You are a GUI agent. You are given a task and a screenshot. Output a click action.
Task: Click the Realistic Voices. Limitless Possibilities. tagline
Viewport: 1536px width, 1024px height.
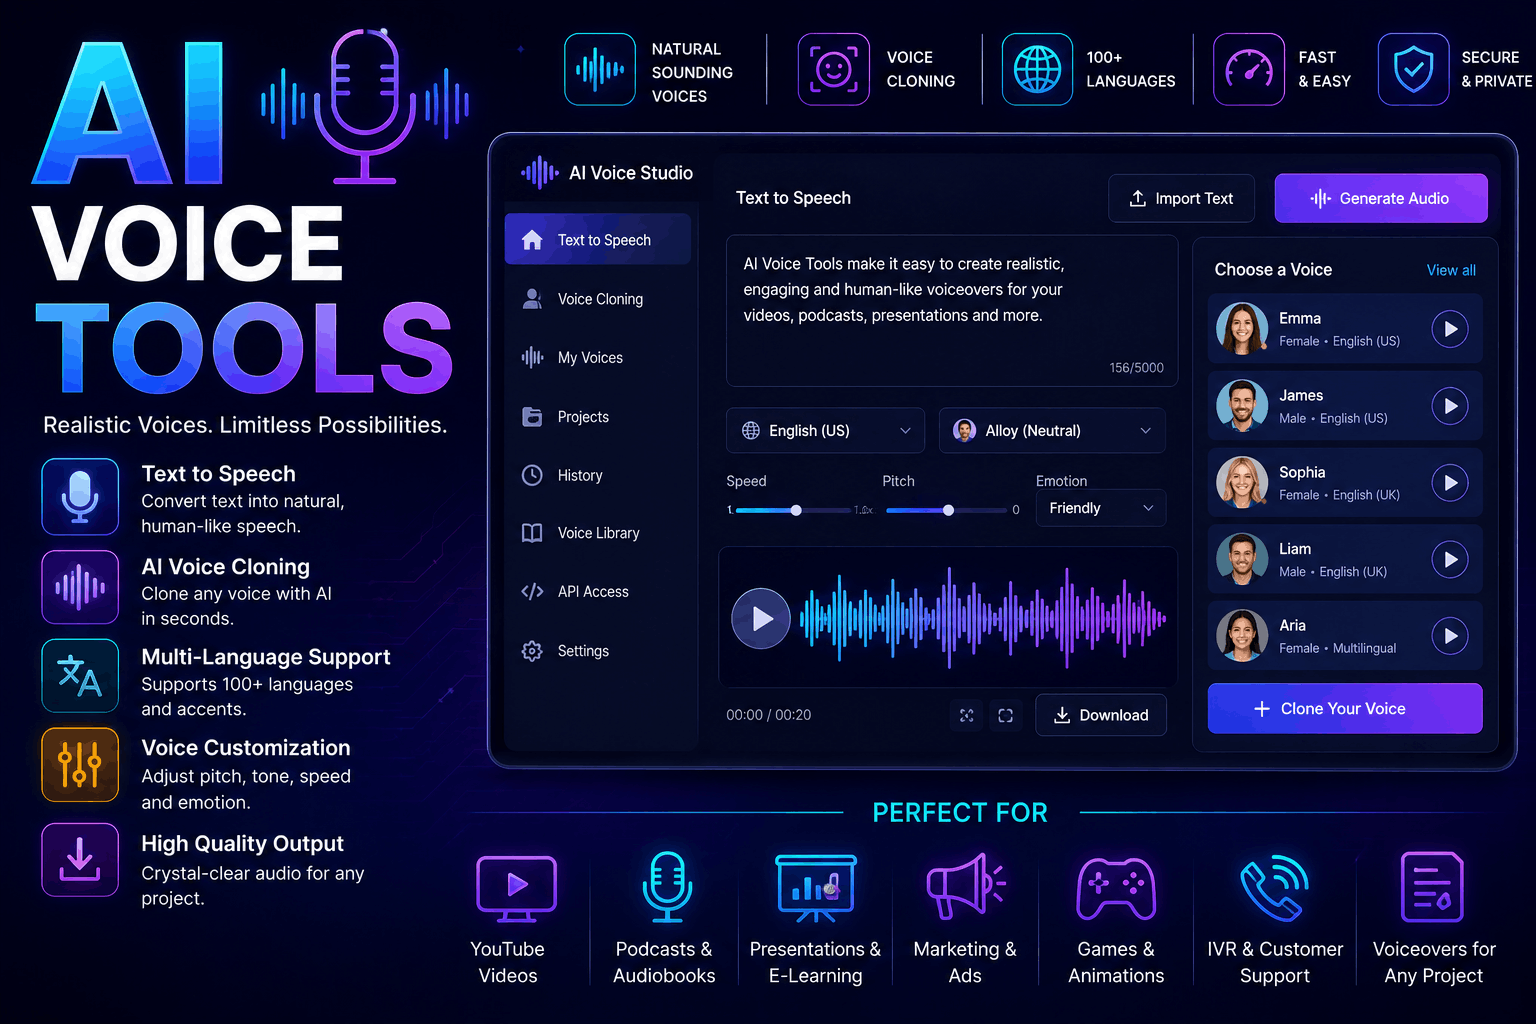pyautogui.click(x=245, y=425)
